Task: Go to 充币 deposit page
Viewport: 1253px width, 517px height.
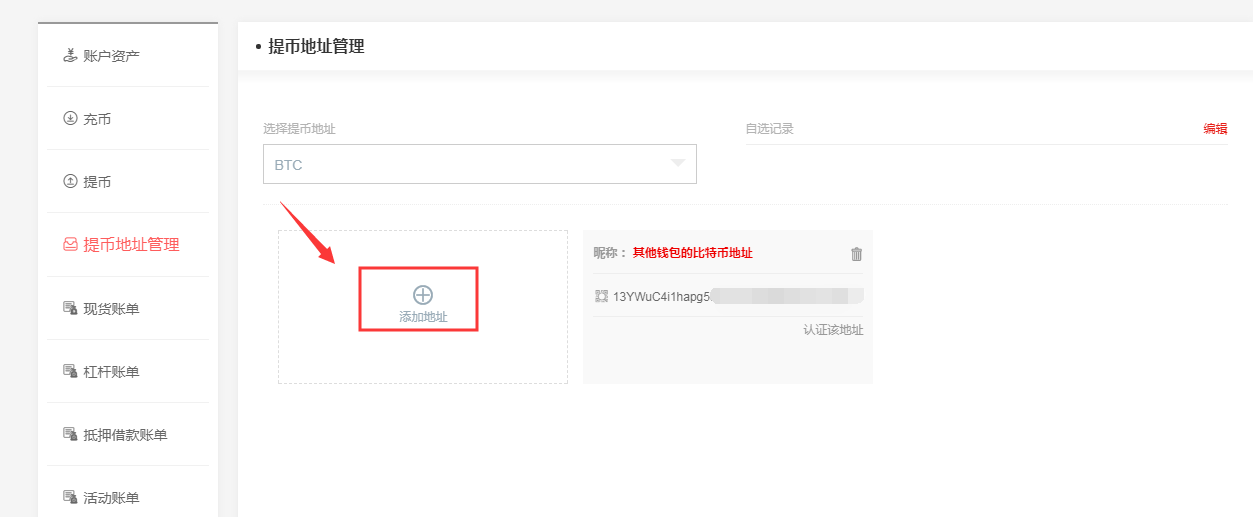Action: [x=97, y=119]
